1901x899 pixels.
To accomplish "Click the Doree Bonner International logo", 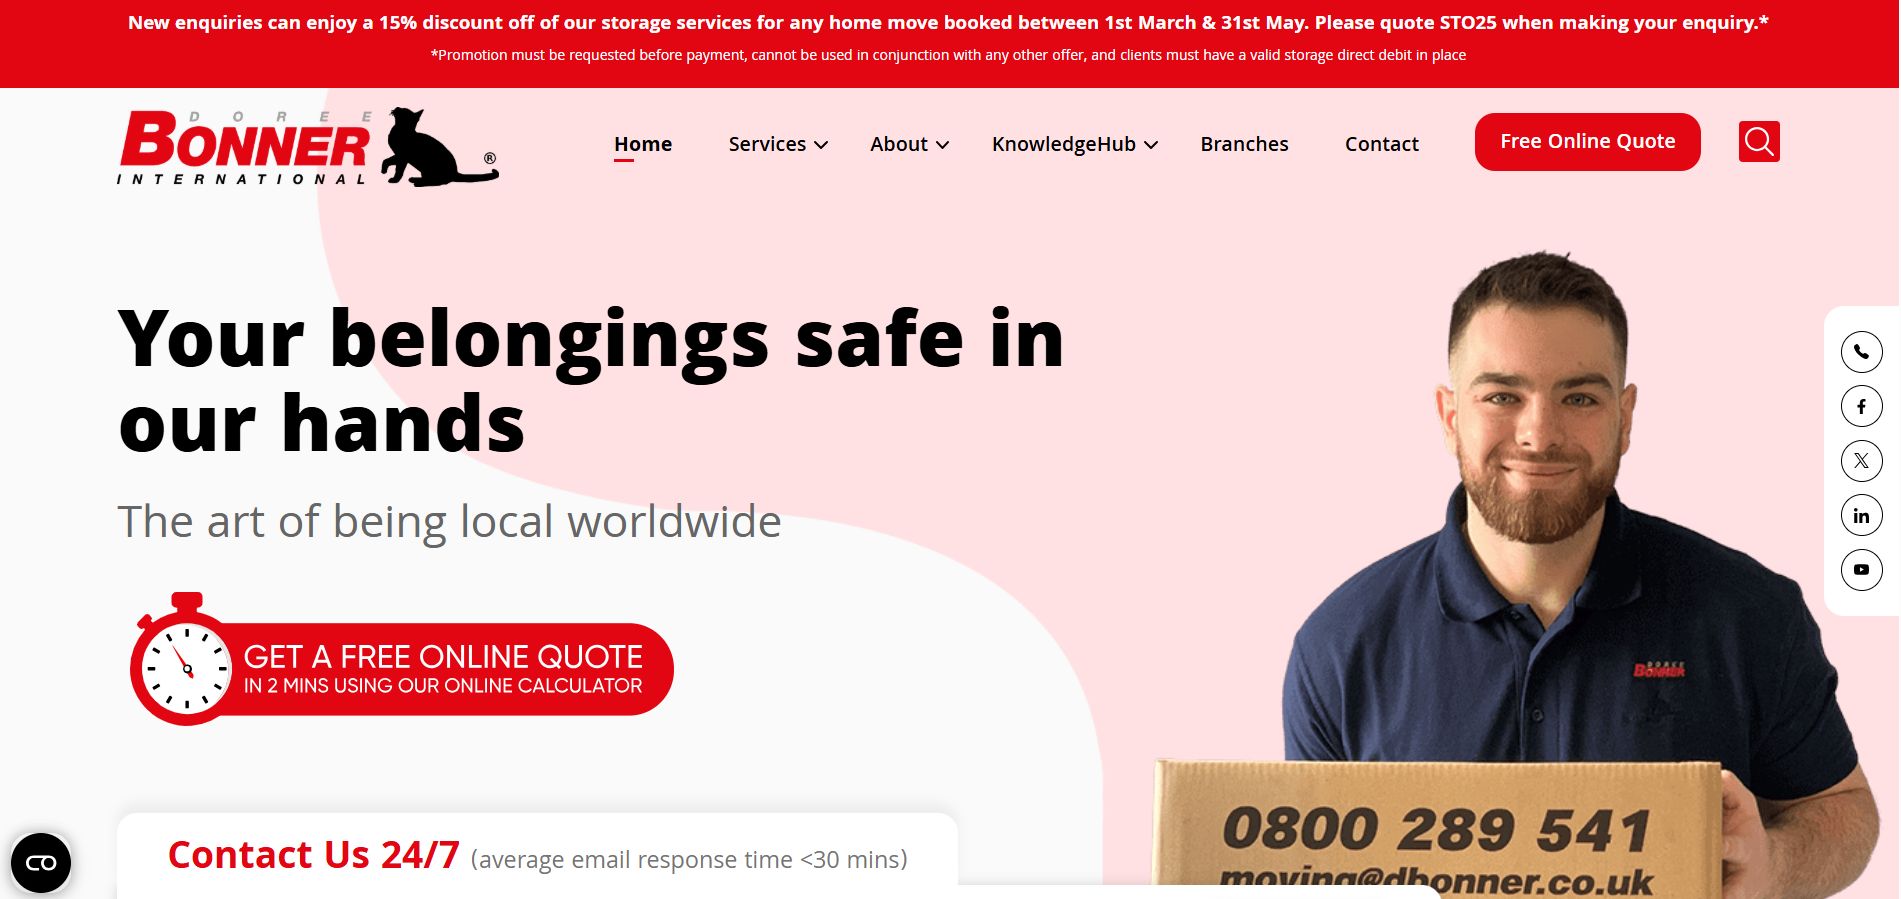I will pos(308,147).
